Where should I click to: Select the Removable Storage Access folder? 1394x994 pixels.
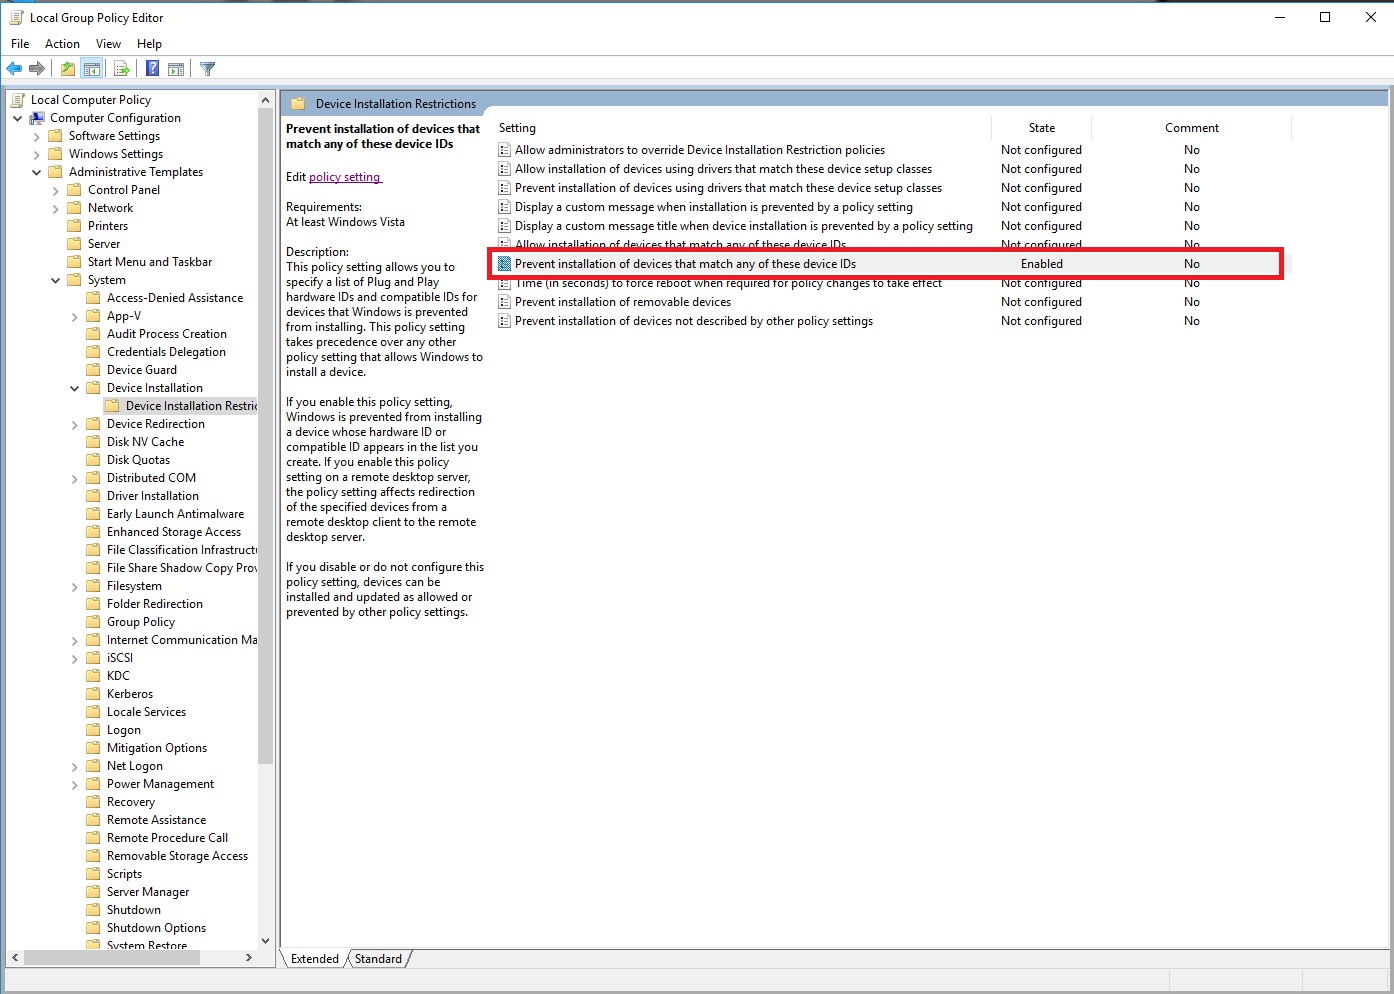(177, 856)
